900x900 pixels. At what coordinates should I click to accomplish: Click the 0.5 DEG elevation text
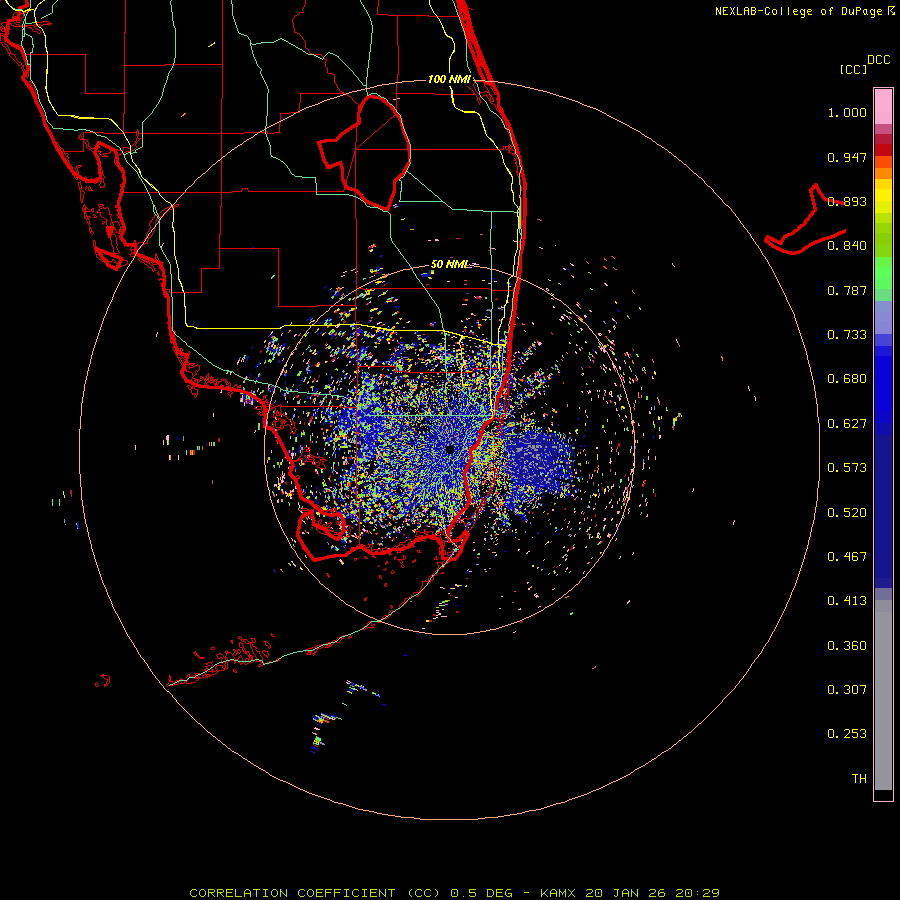[481, 893]
